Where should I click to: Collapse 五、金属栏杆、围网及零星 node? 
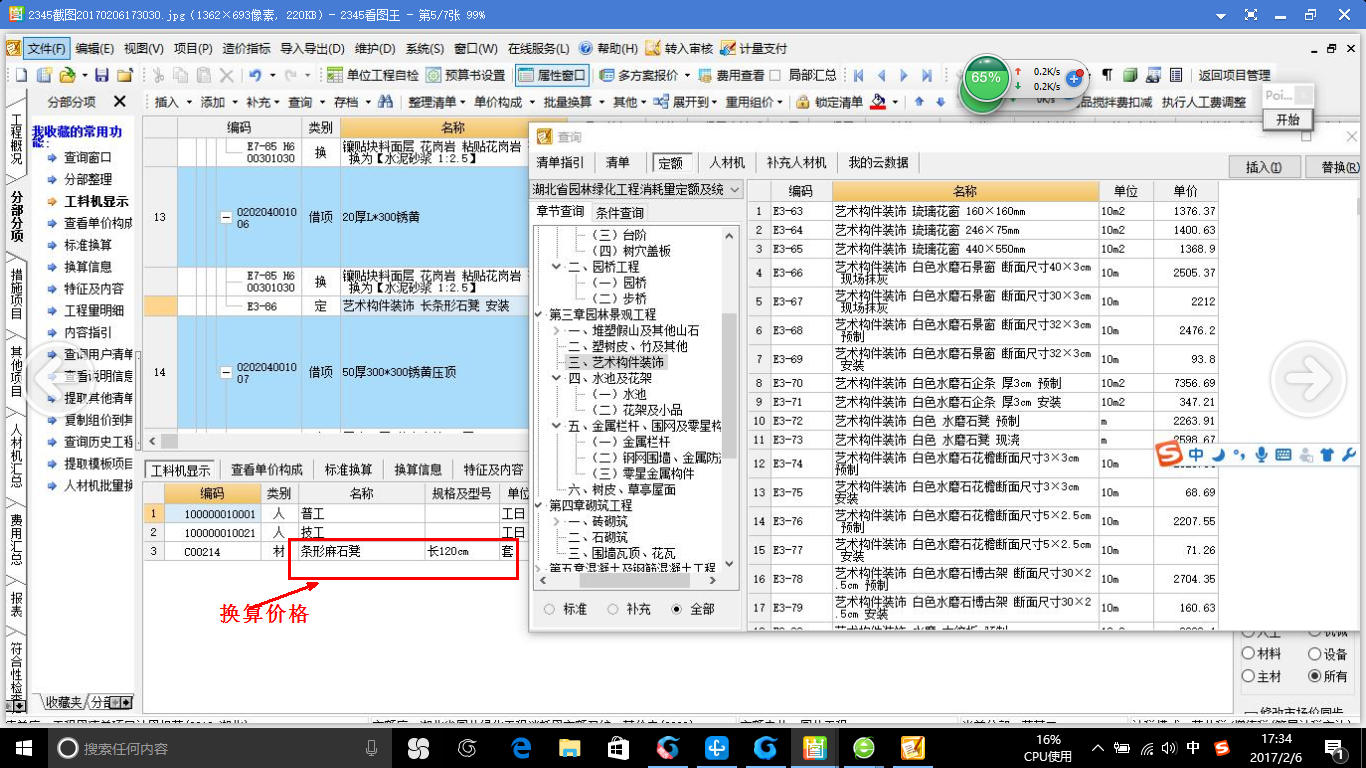point(557,426)
